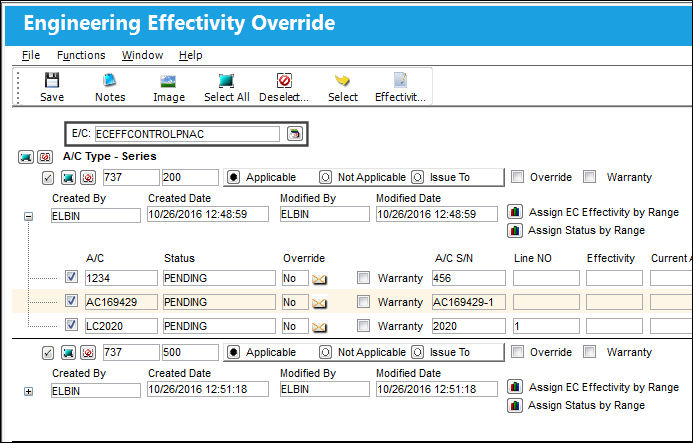This screenshot has width=693, height=443.
Task: Click Assign Status by Range text for 737 500
Action: (586, 405)
